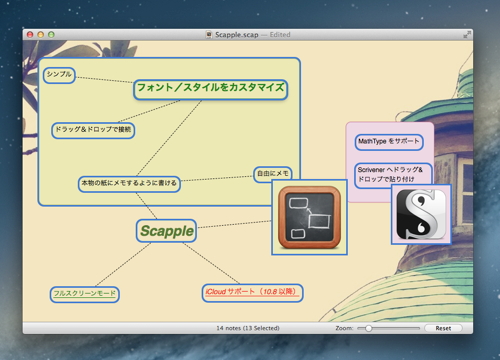Minimize the window with yellow button
Viewport: 500px width, 360px height.
coord(41,34)
